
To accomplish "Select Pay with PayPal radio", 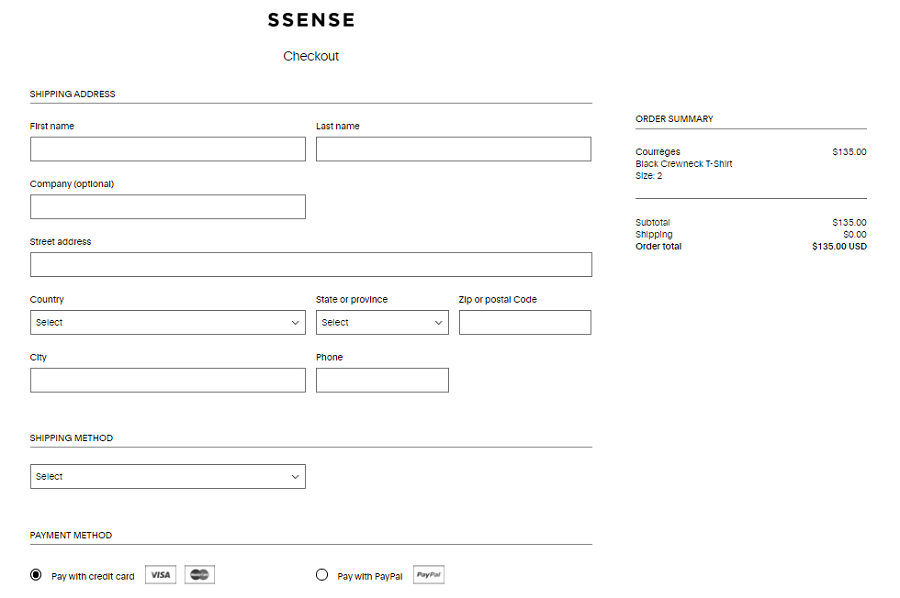I will pyautogui.click(x=322, y=575).
